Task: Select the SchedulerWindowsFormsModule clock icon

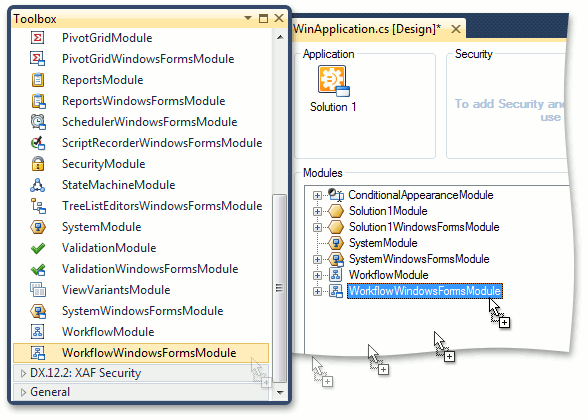Action: (x=38, y=122)
